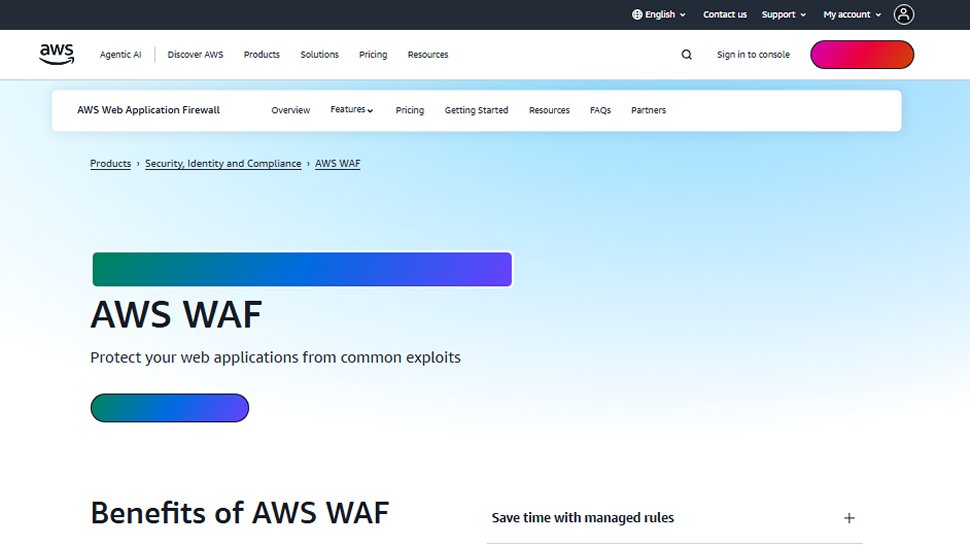The height and width of the screenshot is (545, 970).
Task: Click Contact us link
Action: pyautogui.click(x=724, y=14)
